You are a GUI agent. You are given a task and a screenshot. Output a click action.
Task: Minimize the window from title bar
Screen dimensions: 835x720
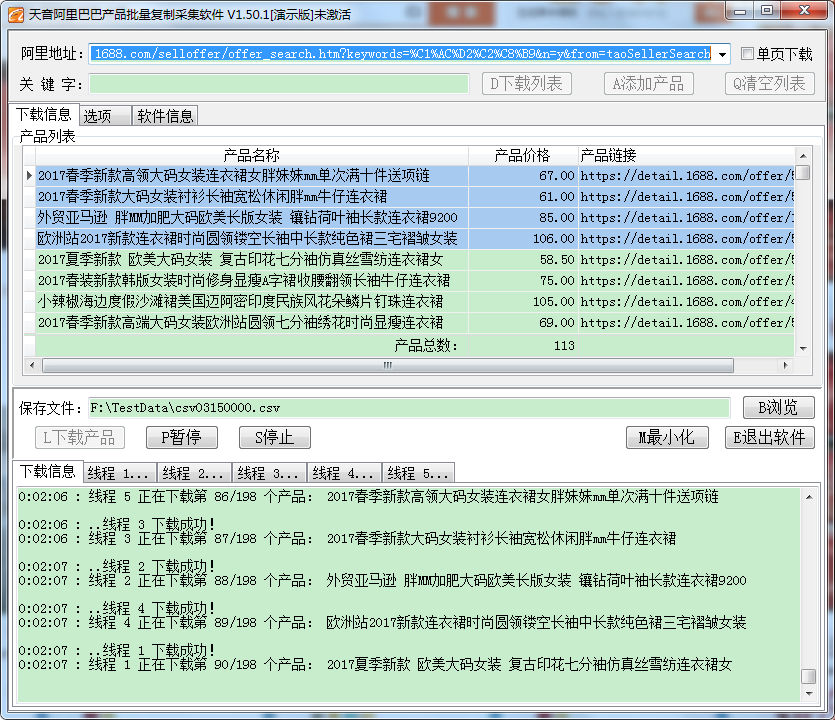[741, 12]
